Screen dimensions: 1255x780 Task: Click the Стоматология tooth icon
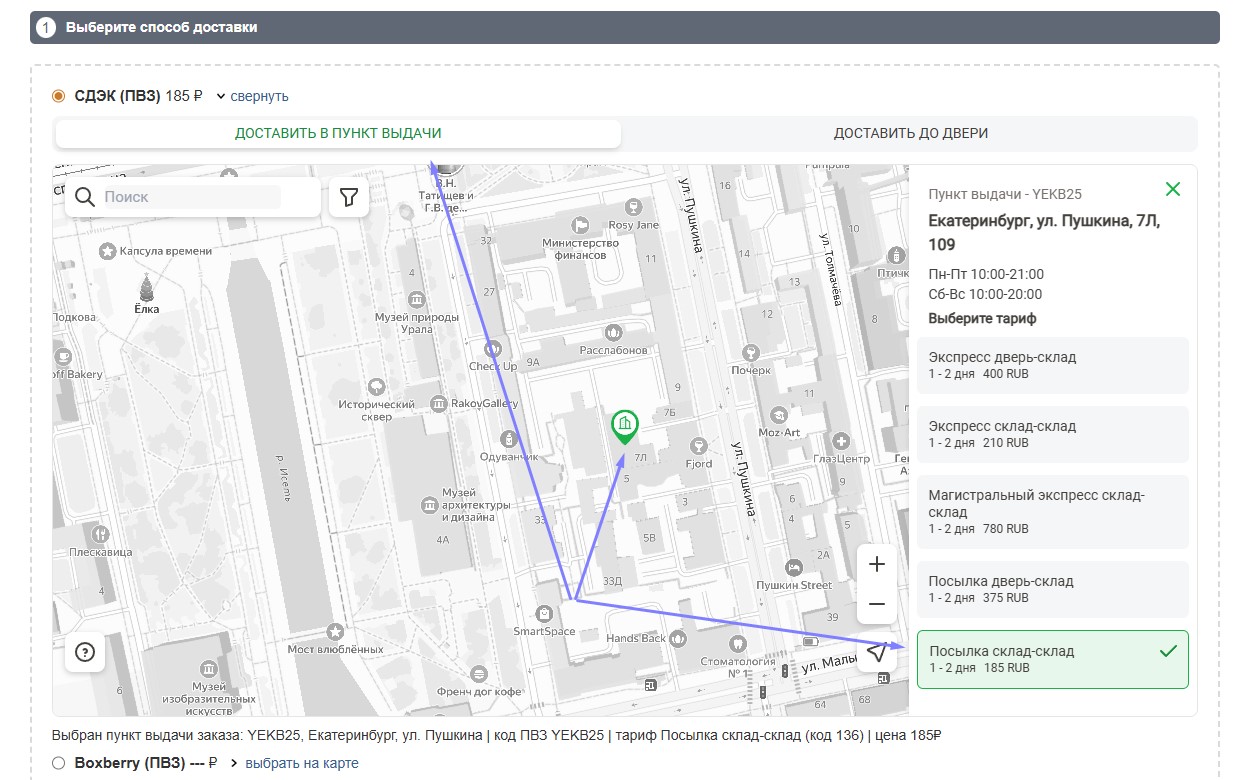736,645
